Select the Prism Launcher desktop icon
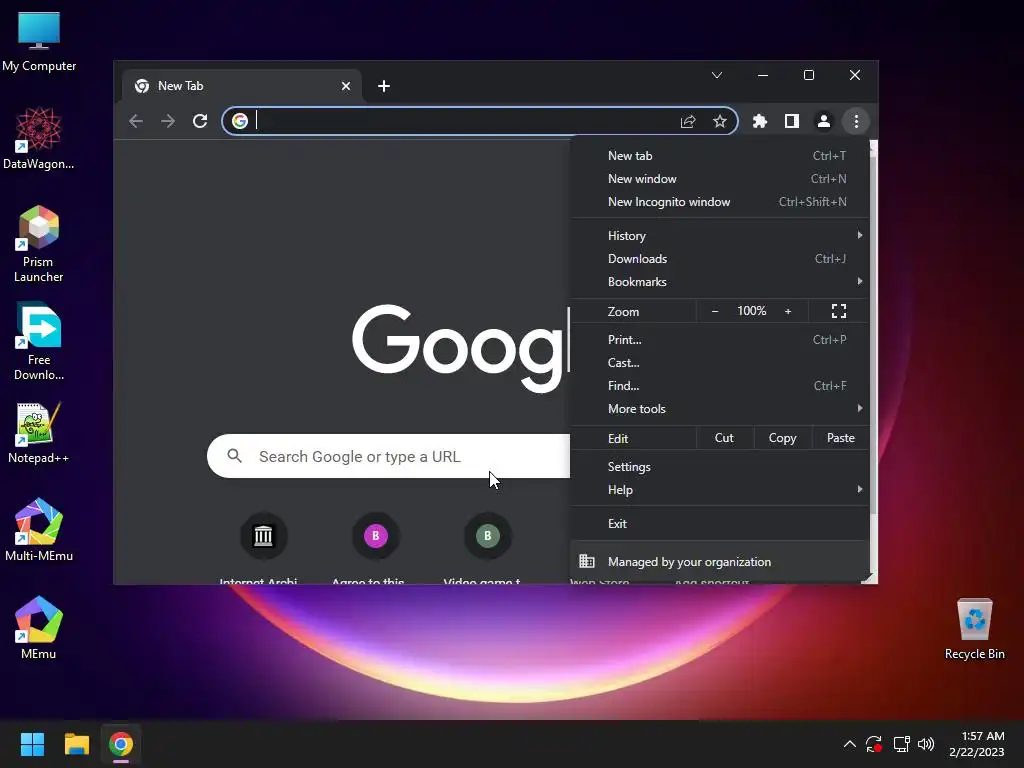 [39, 244]
